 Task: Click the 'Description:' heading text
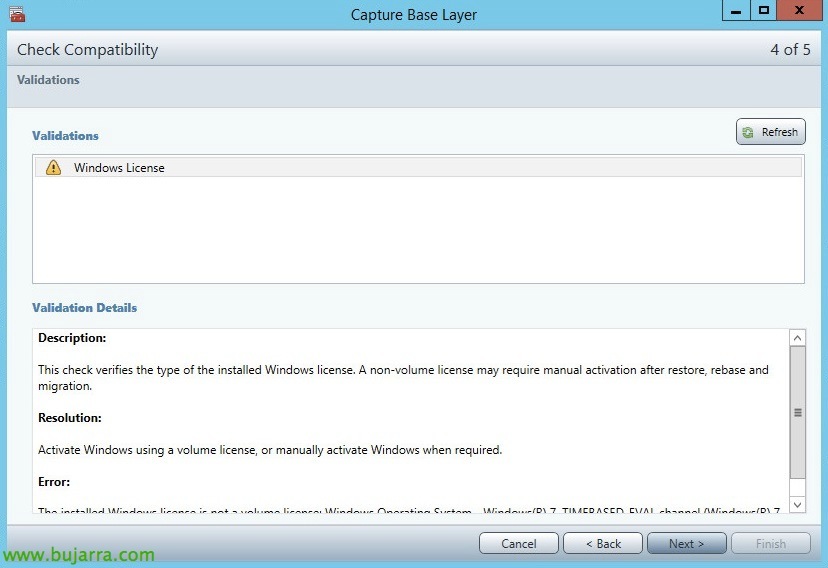coord(72,338)
